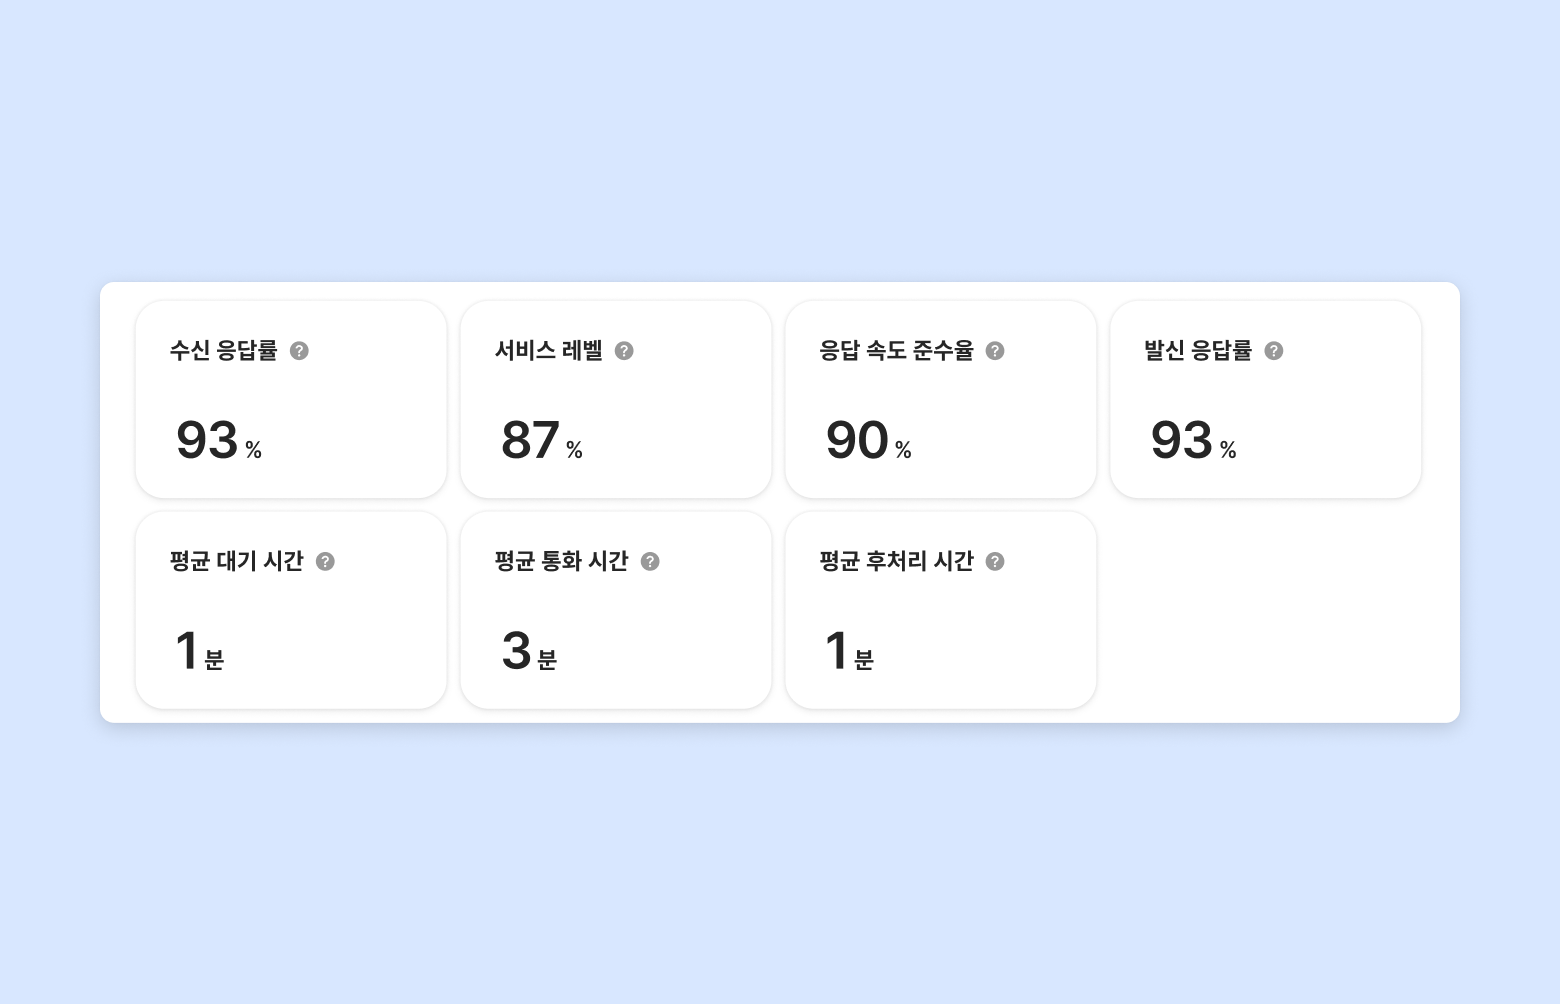The image size is (1560, 1004).
Task: Click the 평균 통화 시간 title
Action: [562, 562]
